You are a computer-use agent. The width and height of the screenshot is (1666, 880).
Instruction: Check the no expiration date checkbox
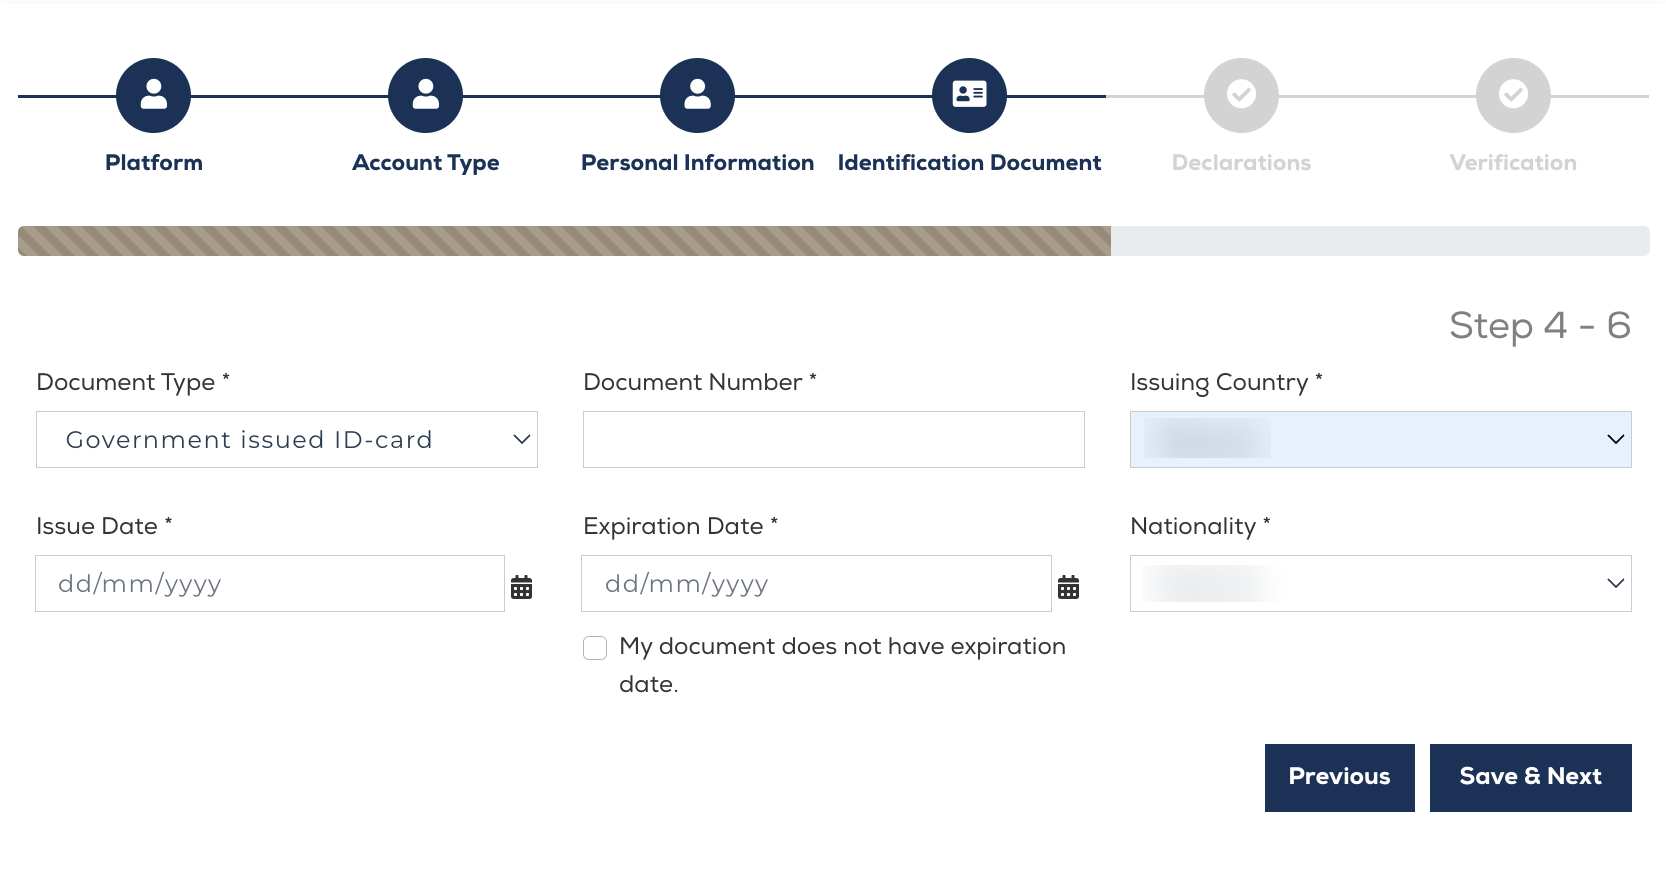pos(595,648)
